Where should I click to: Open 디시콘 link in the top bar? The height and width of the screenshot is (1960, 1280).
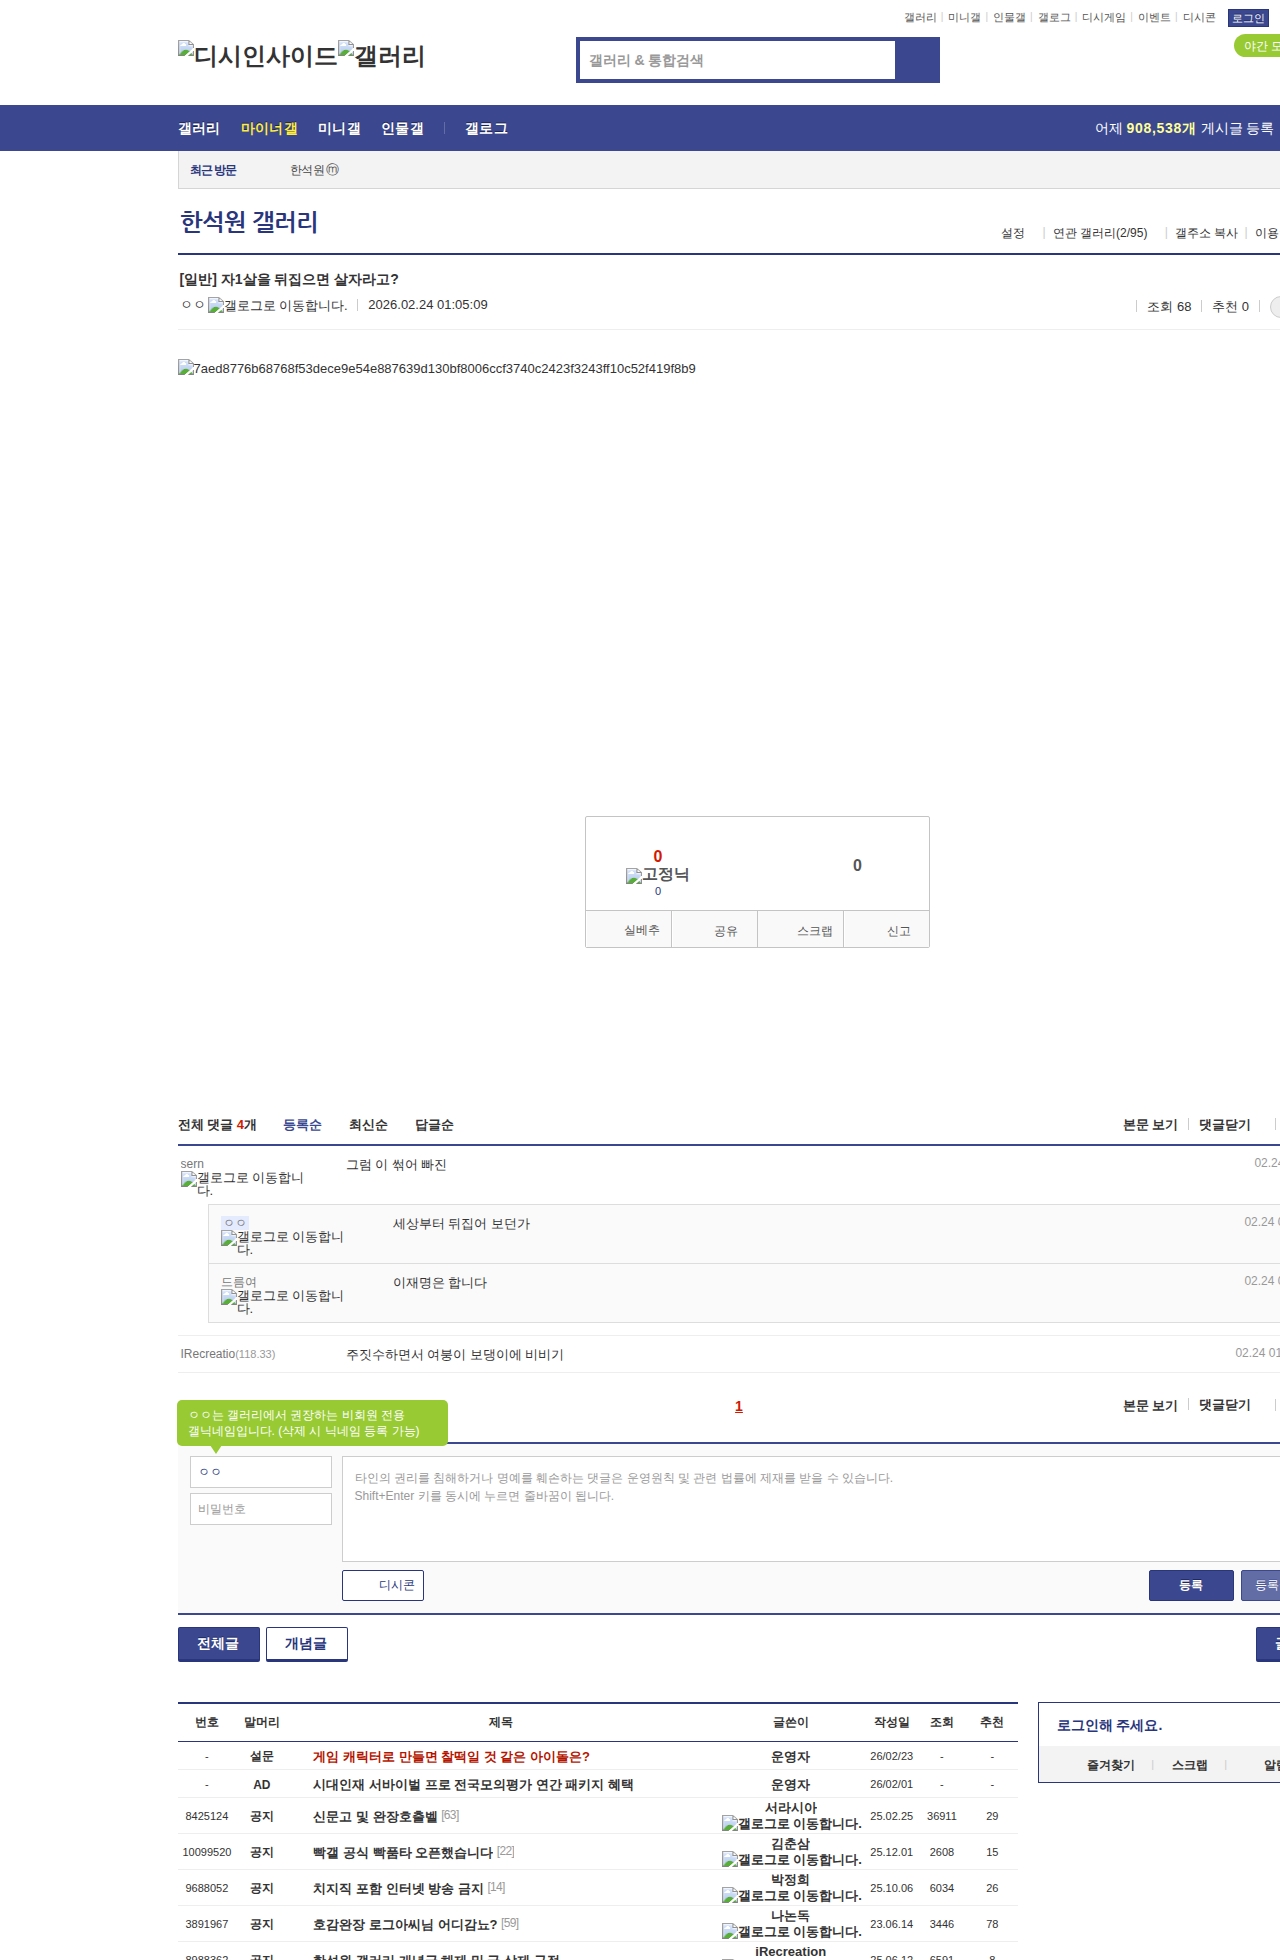[x=1199, y=18]
